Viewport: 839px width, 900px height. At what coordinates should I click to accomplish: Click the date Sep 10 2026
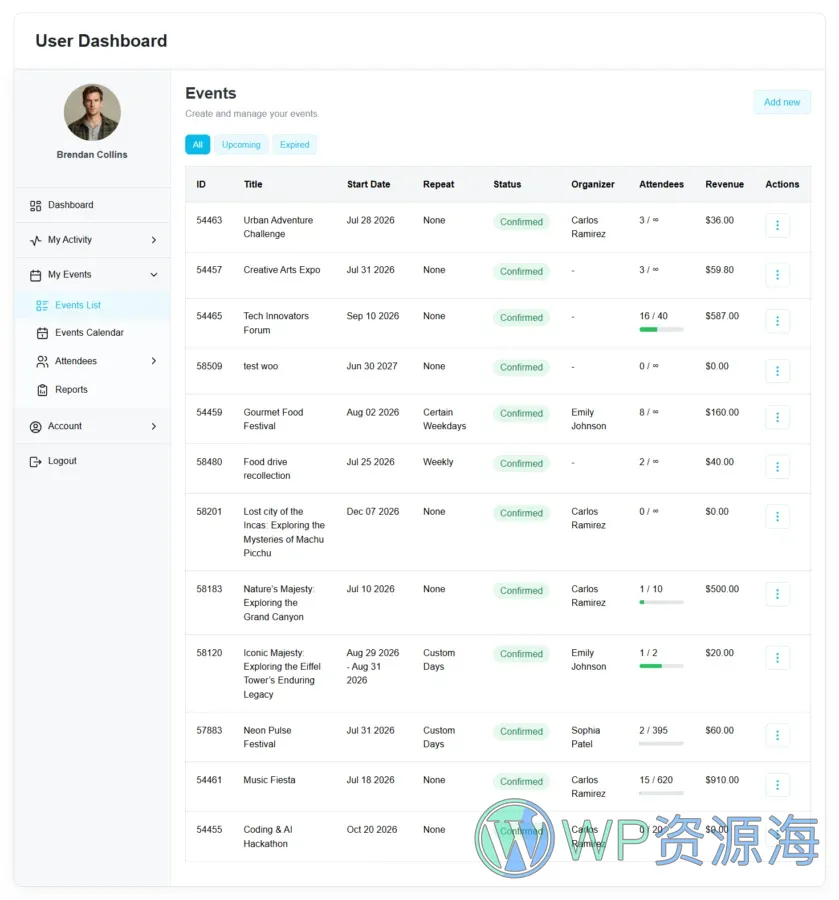[372, 316]
